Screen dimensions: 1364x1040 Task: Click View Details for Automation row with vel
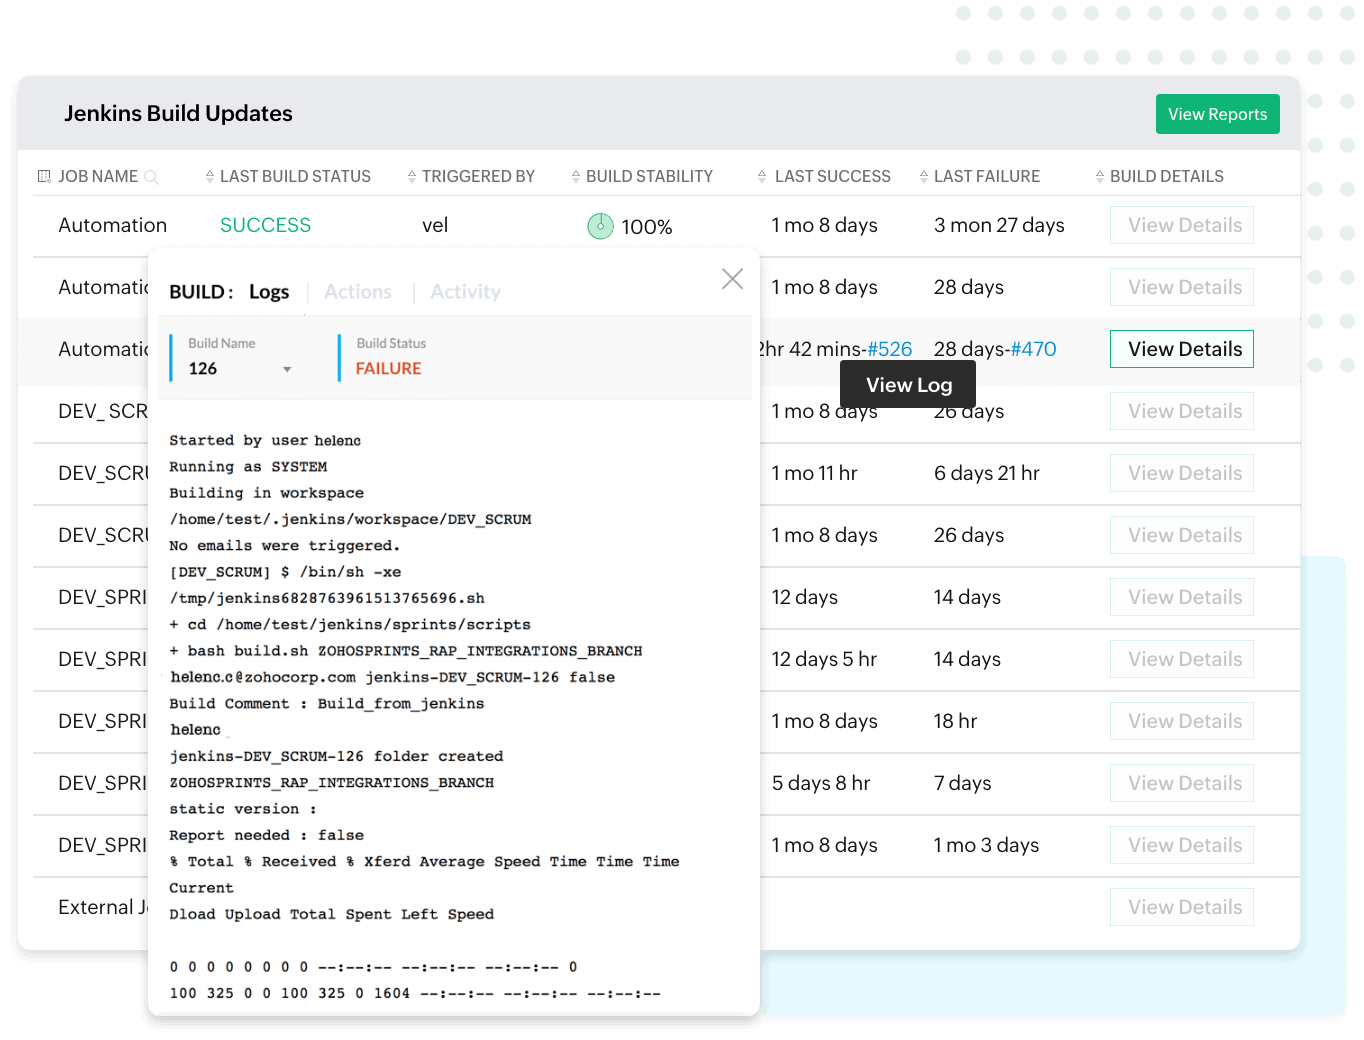pos(1182,225)
